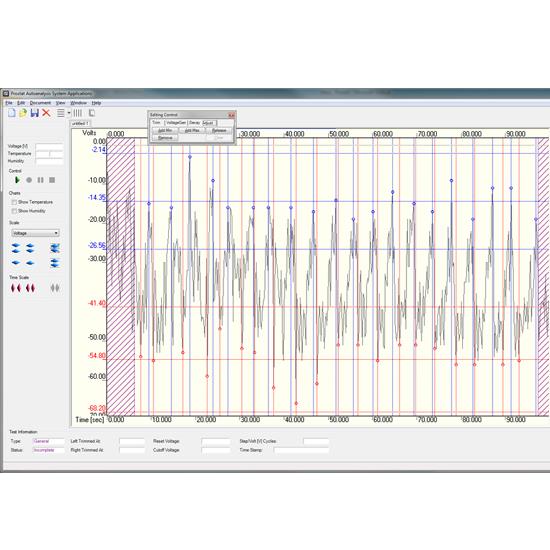Click the Voltage value input field
Screen dimensions: 550x550
tap(49, 146)
